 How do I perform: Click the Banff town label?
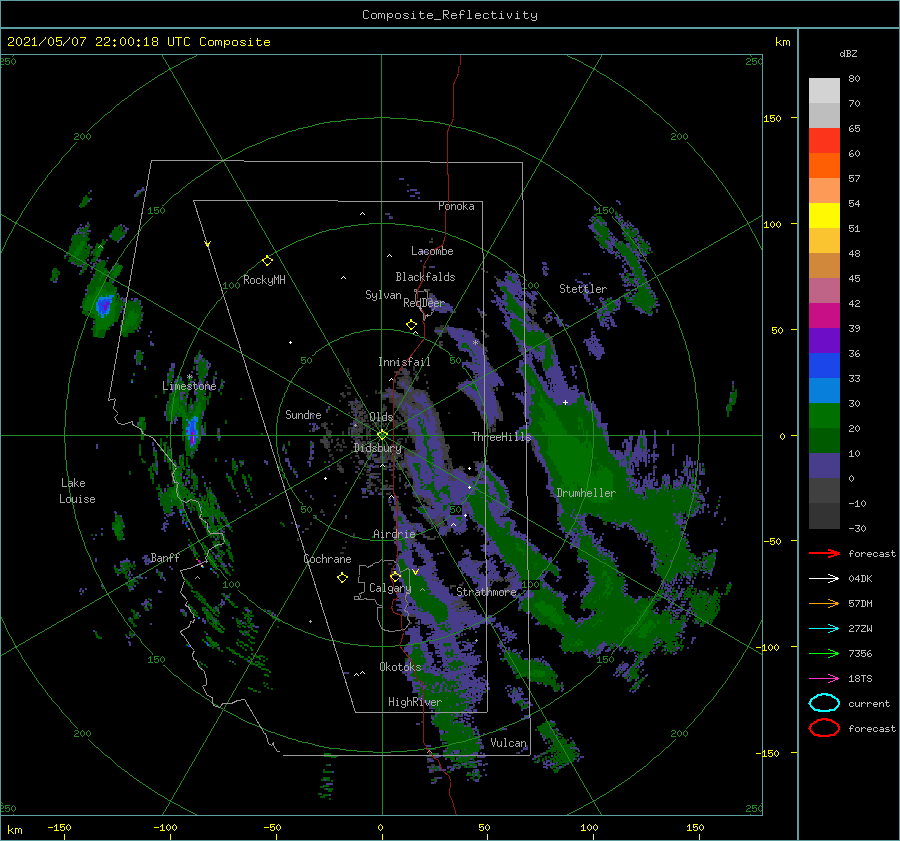pos(165,558)
